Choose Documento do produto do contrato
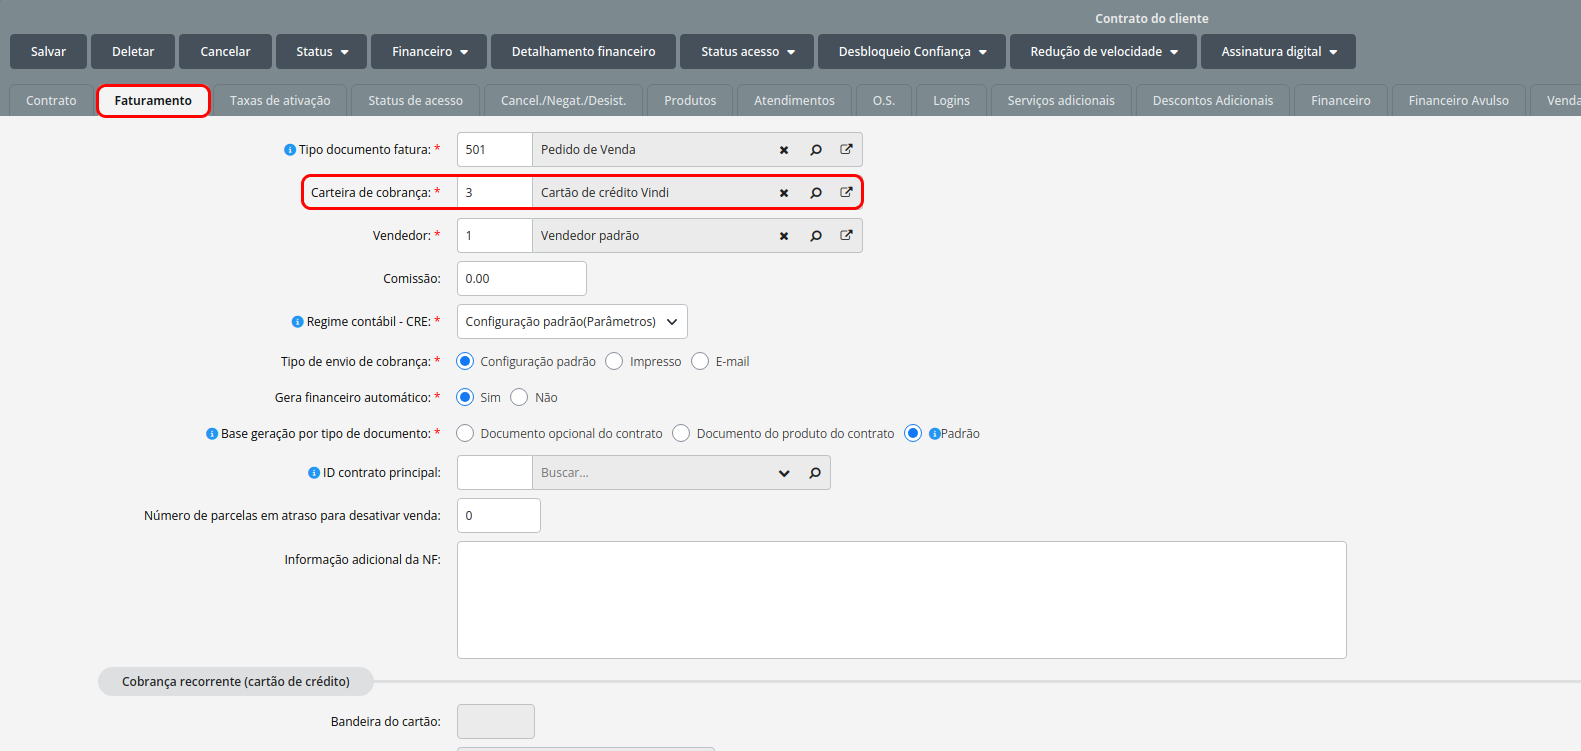 681,433
